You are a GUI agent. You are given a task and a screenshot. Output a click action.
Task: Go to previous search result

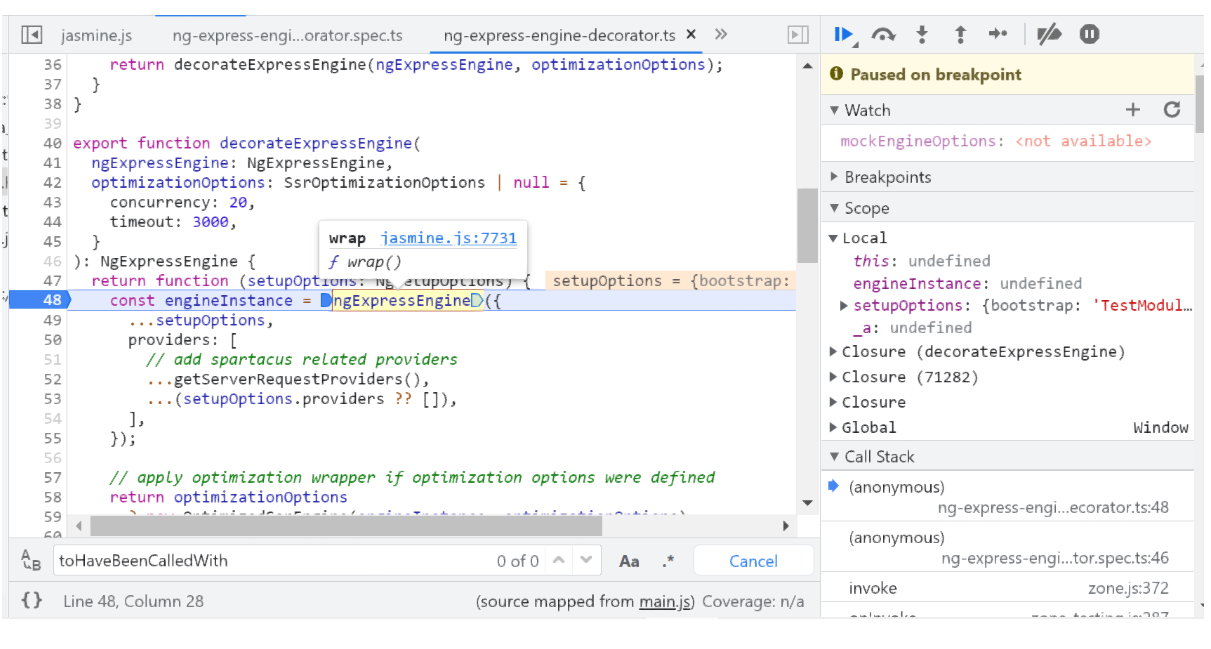tap(558, 561)
